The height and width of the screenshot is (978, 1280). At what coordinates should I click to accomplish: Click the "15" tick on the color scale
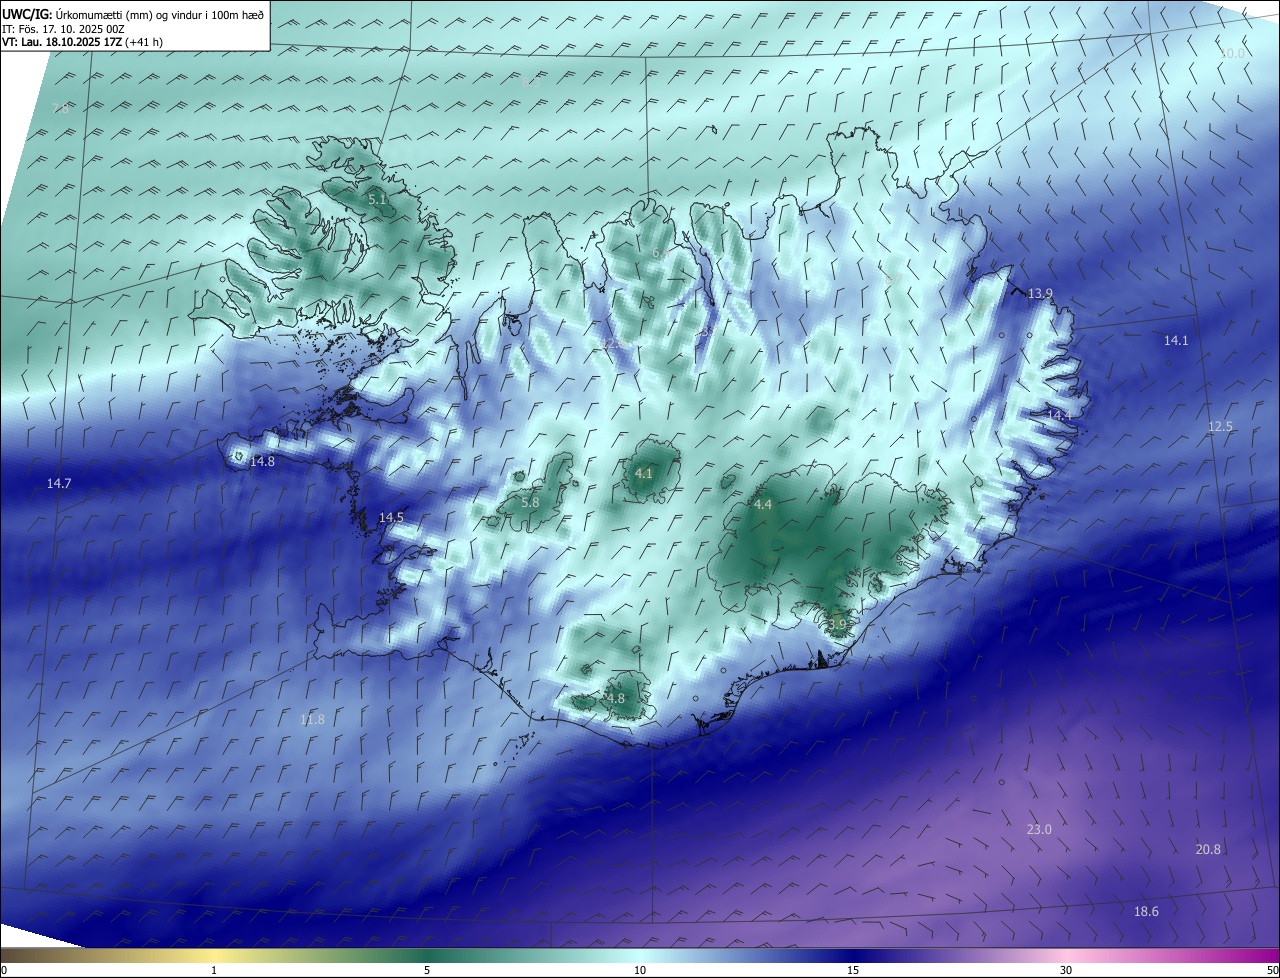point(853,971)
